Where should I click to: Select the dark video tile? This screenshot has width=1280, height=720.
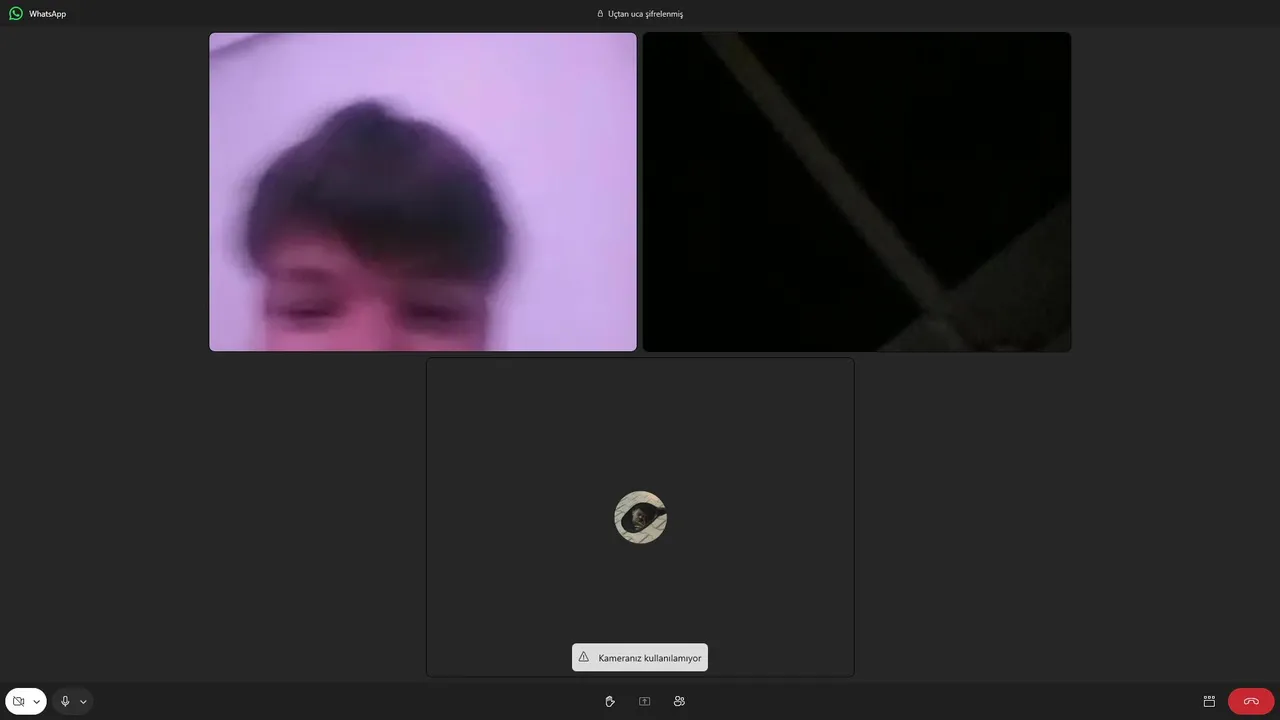857,192
